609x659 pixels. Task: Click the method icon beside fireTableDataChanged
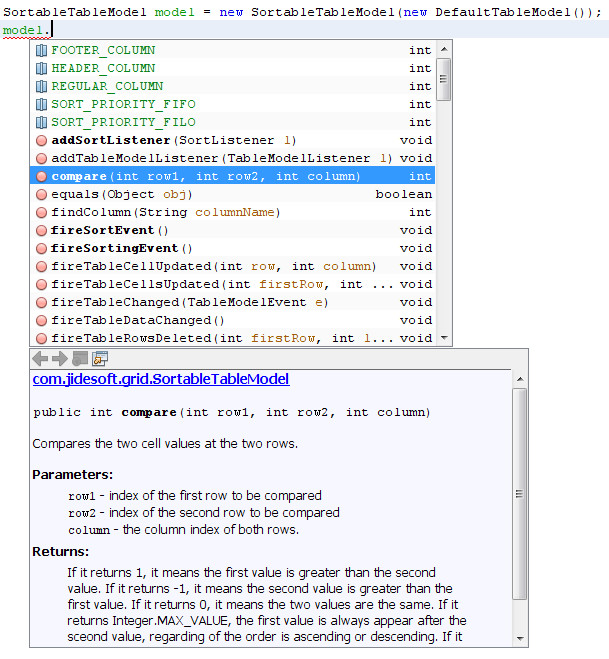(x=41, y=320)
